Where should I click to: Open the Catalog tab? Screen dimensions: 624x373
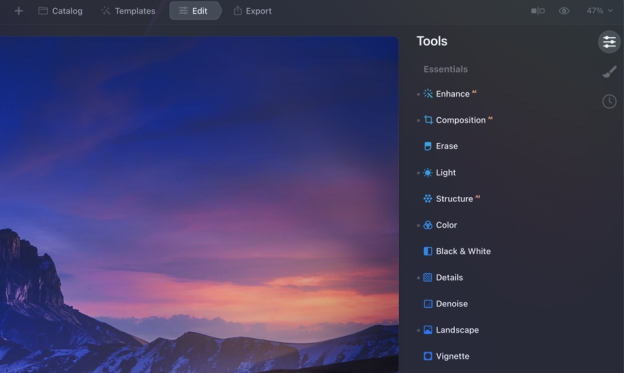(60, 11)
